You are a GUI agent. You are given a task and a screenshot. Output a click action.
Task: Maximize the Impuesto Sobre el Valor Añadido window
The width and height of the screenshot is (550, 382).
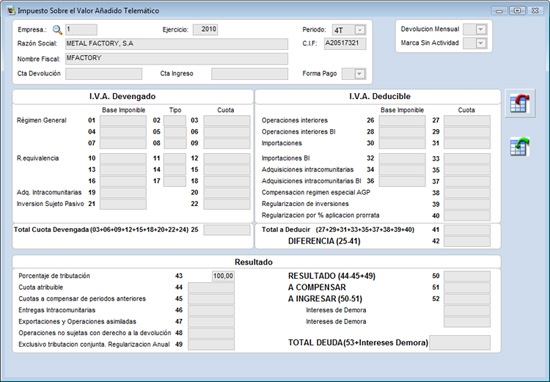click(517, 11)
